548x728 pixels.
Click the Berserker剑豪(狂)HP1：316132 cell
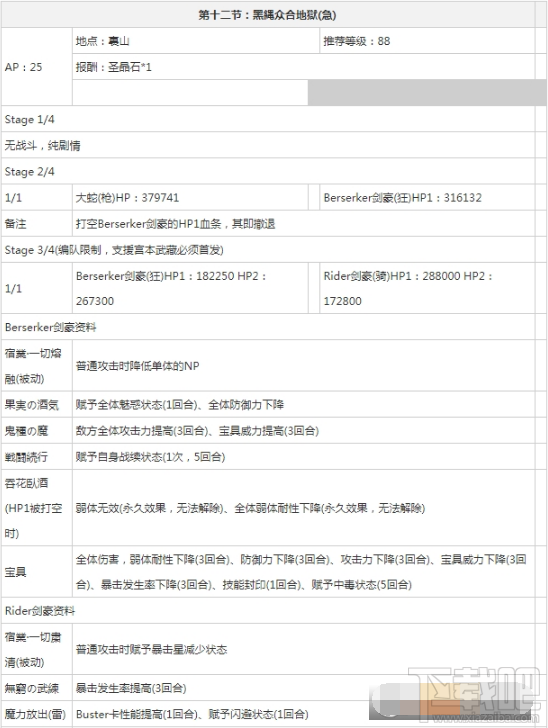(x=426, y=197)
